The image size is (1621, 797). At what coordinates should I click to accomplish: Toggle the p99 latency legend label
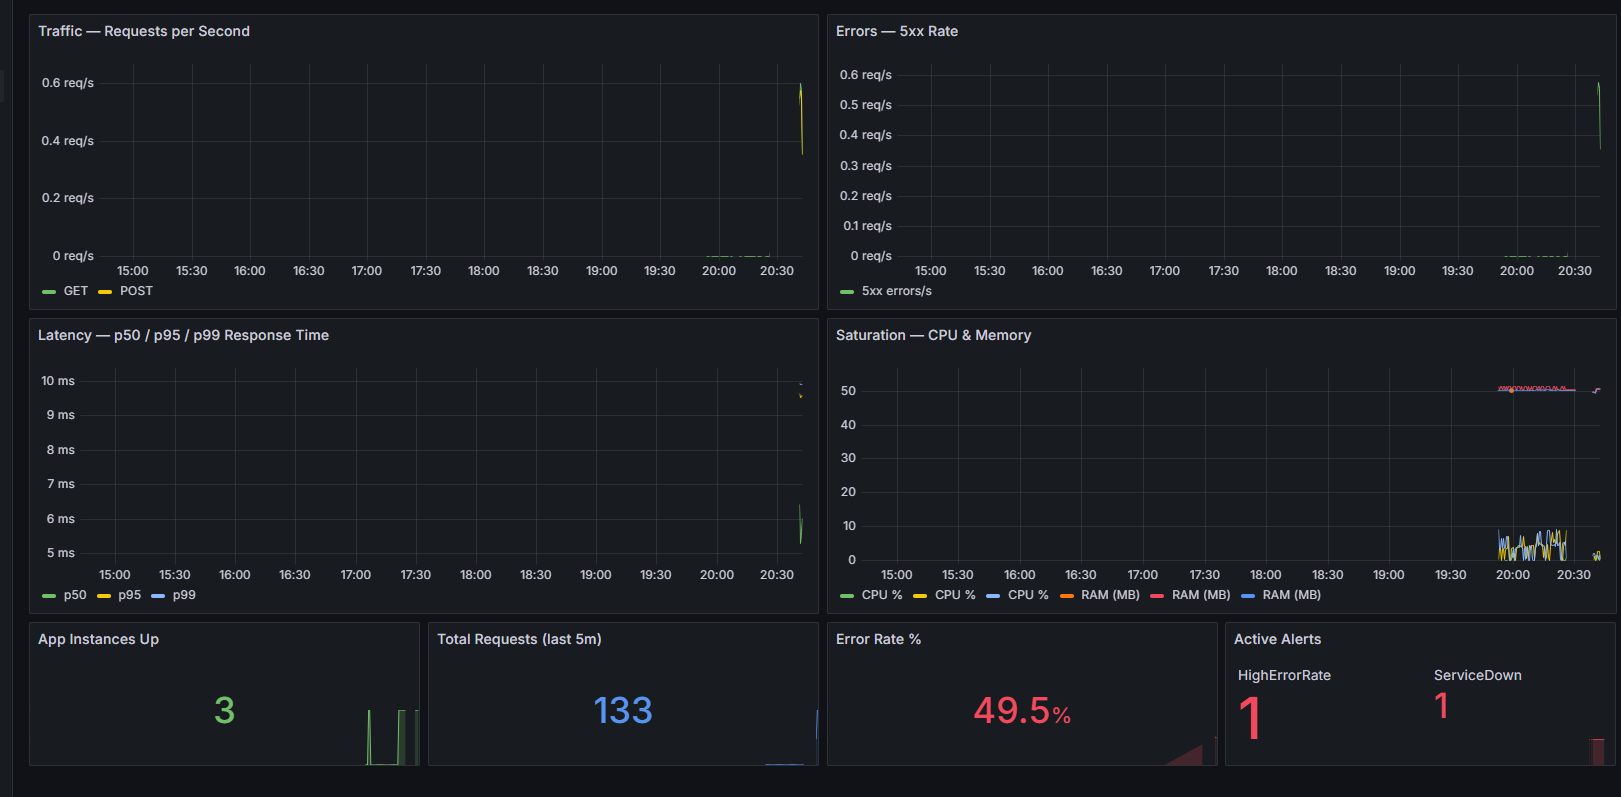click(184, 595)
